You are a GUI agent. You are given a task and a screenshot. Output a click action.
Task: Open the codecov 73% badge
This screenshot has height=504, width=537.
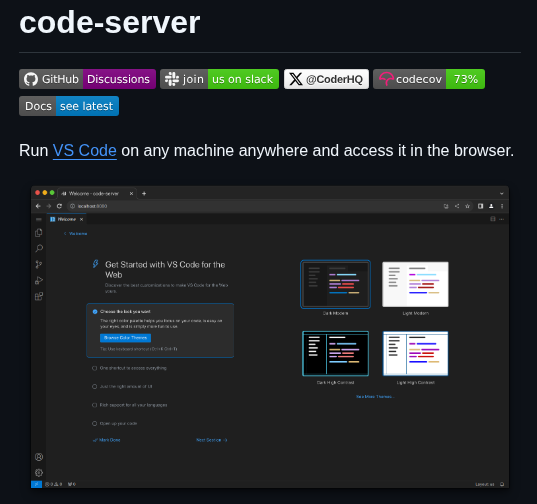(x=429, y=79)
